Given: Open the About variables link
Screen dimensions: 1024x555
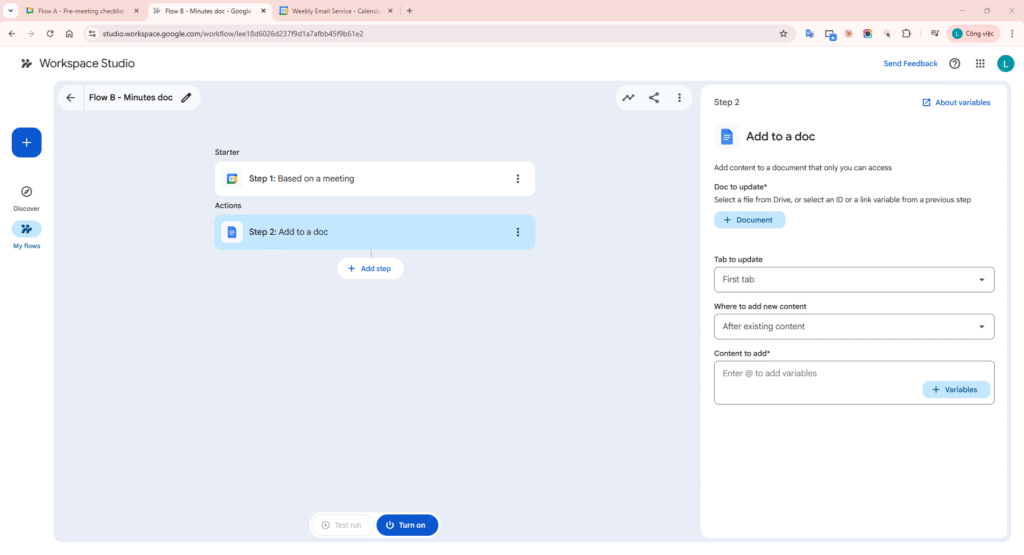Looking at the screenshot, I should click(x=956, y=102).
